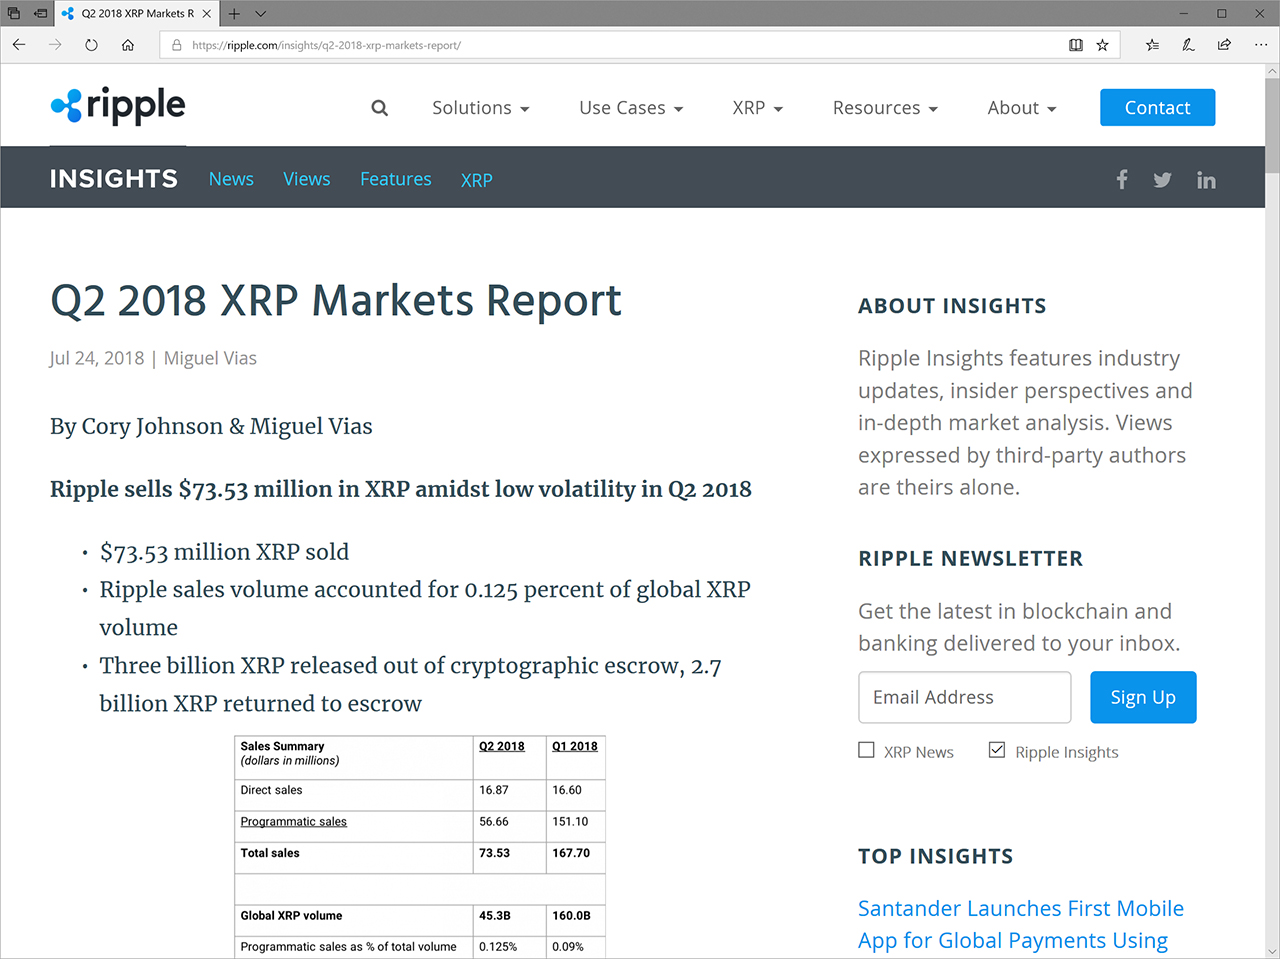Open the search on the Ripple site
The height and width of the screenshot is (959, 1280).
379,107
